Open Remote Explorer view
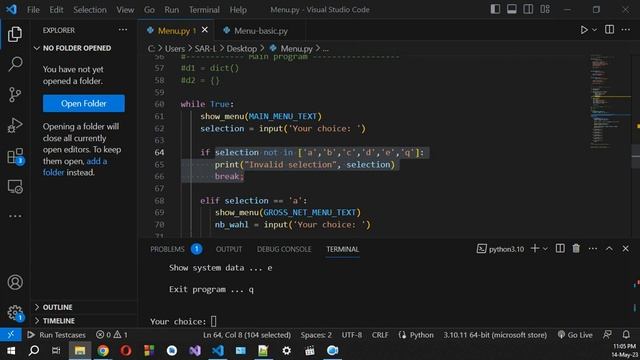 pos(15,187)
